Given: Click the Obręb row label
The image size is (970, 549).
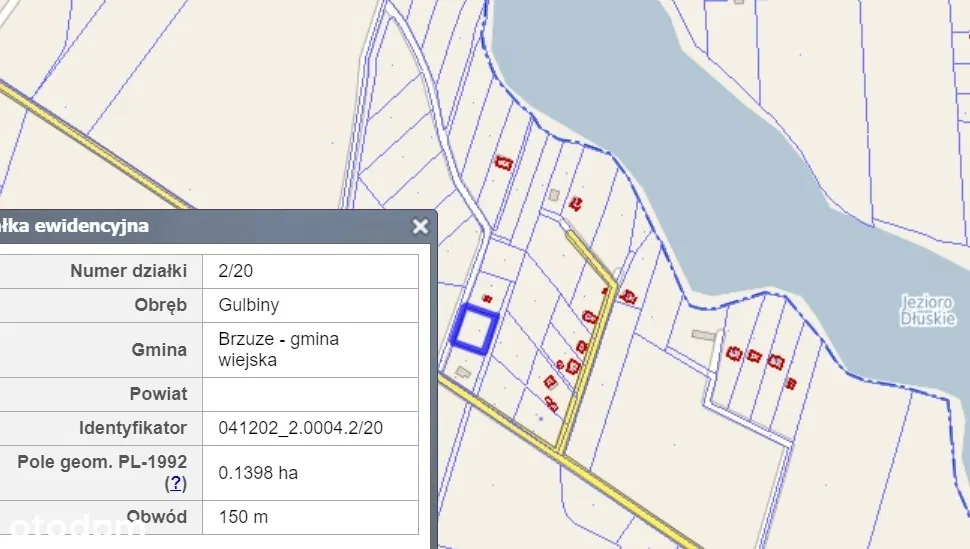Looking at the screenshot, I should click(160, 305).
